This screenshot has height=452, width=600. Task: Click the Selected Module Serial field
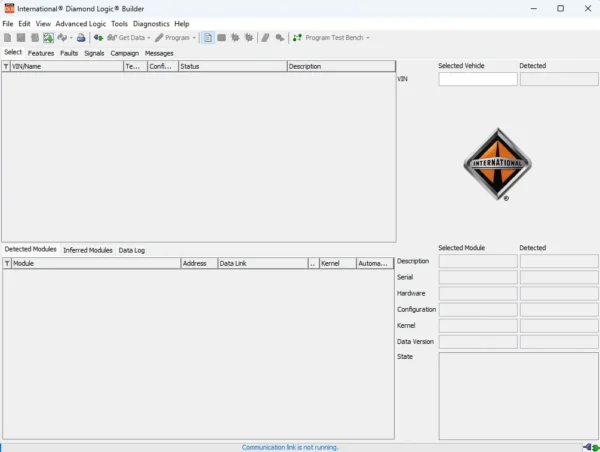[478, 277]
